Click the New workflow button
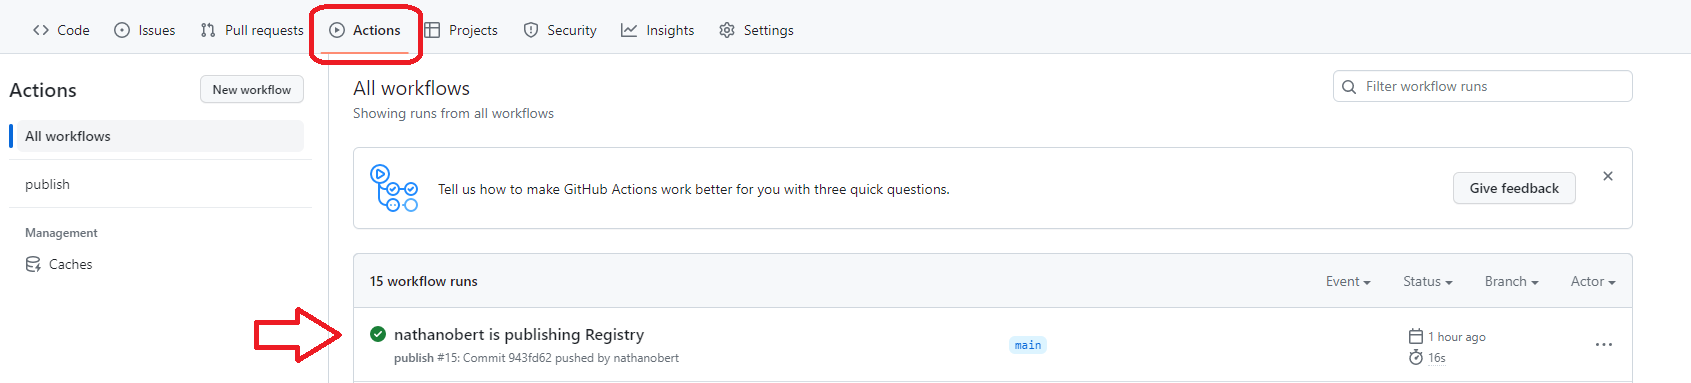Image resolution: width=1691 pixels, height=383 pixels. pyautogui.click(x=252, y=89)
